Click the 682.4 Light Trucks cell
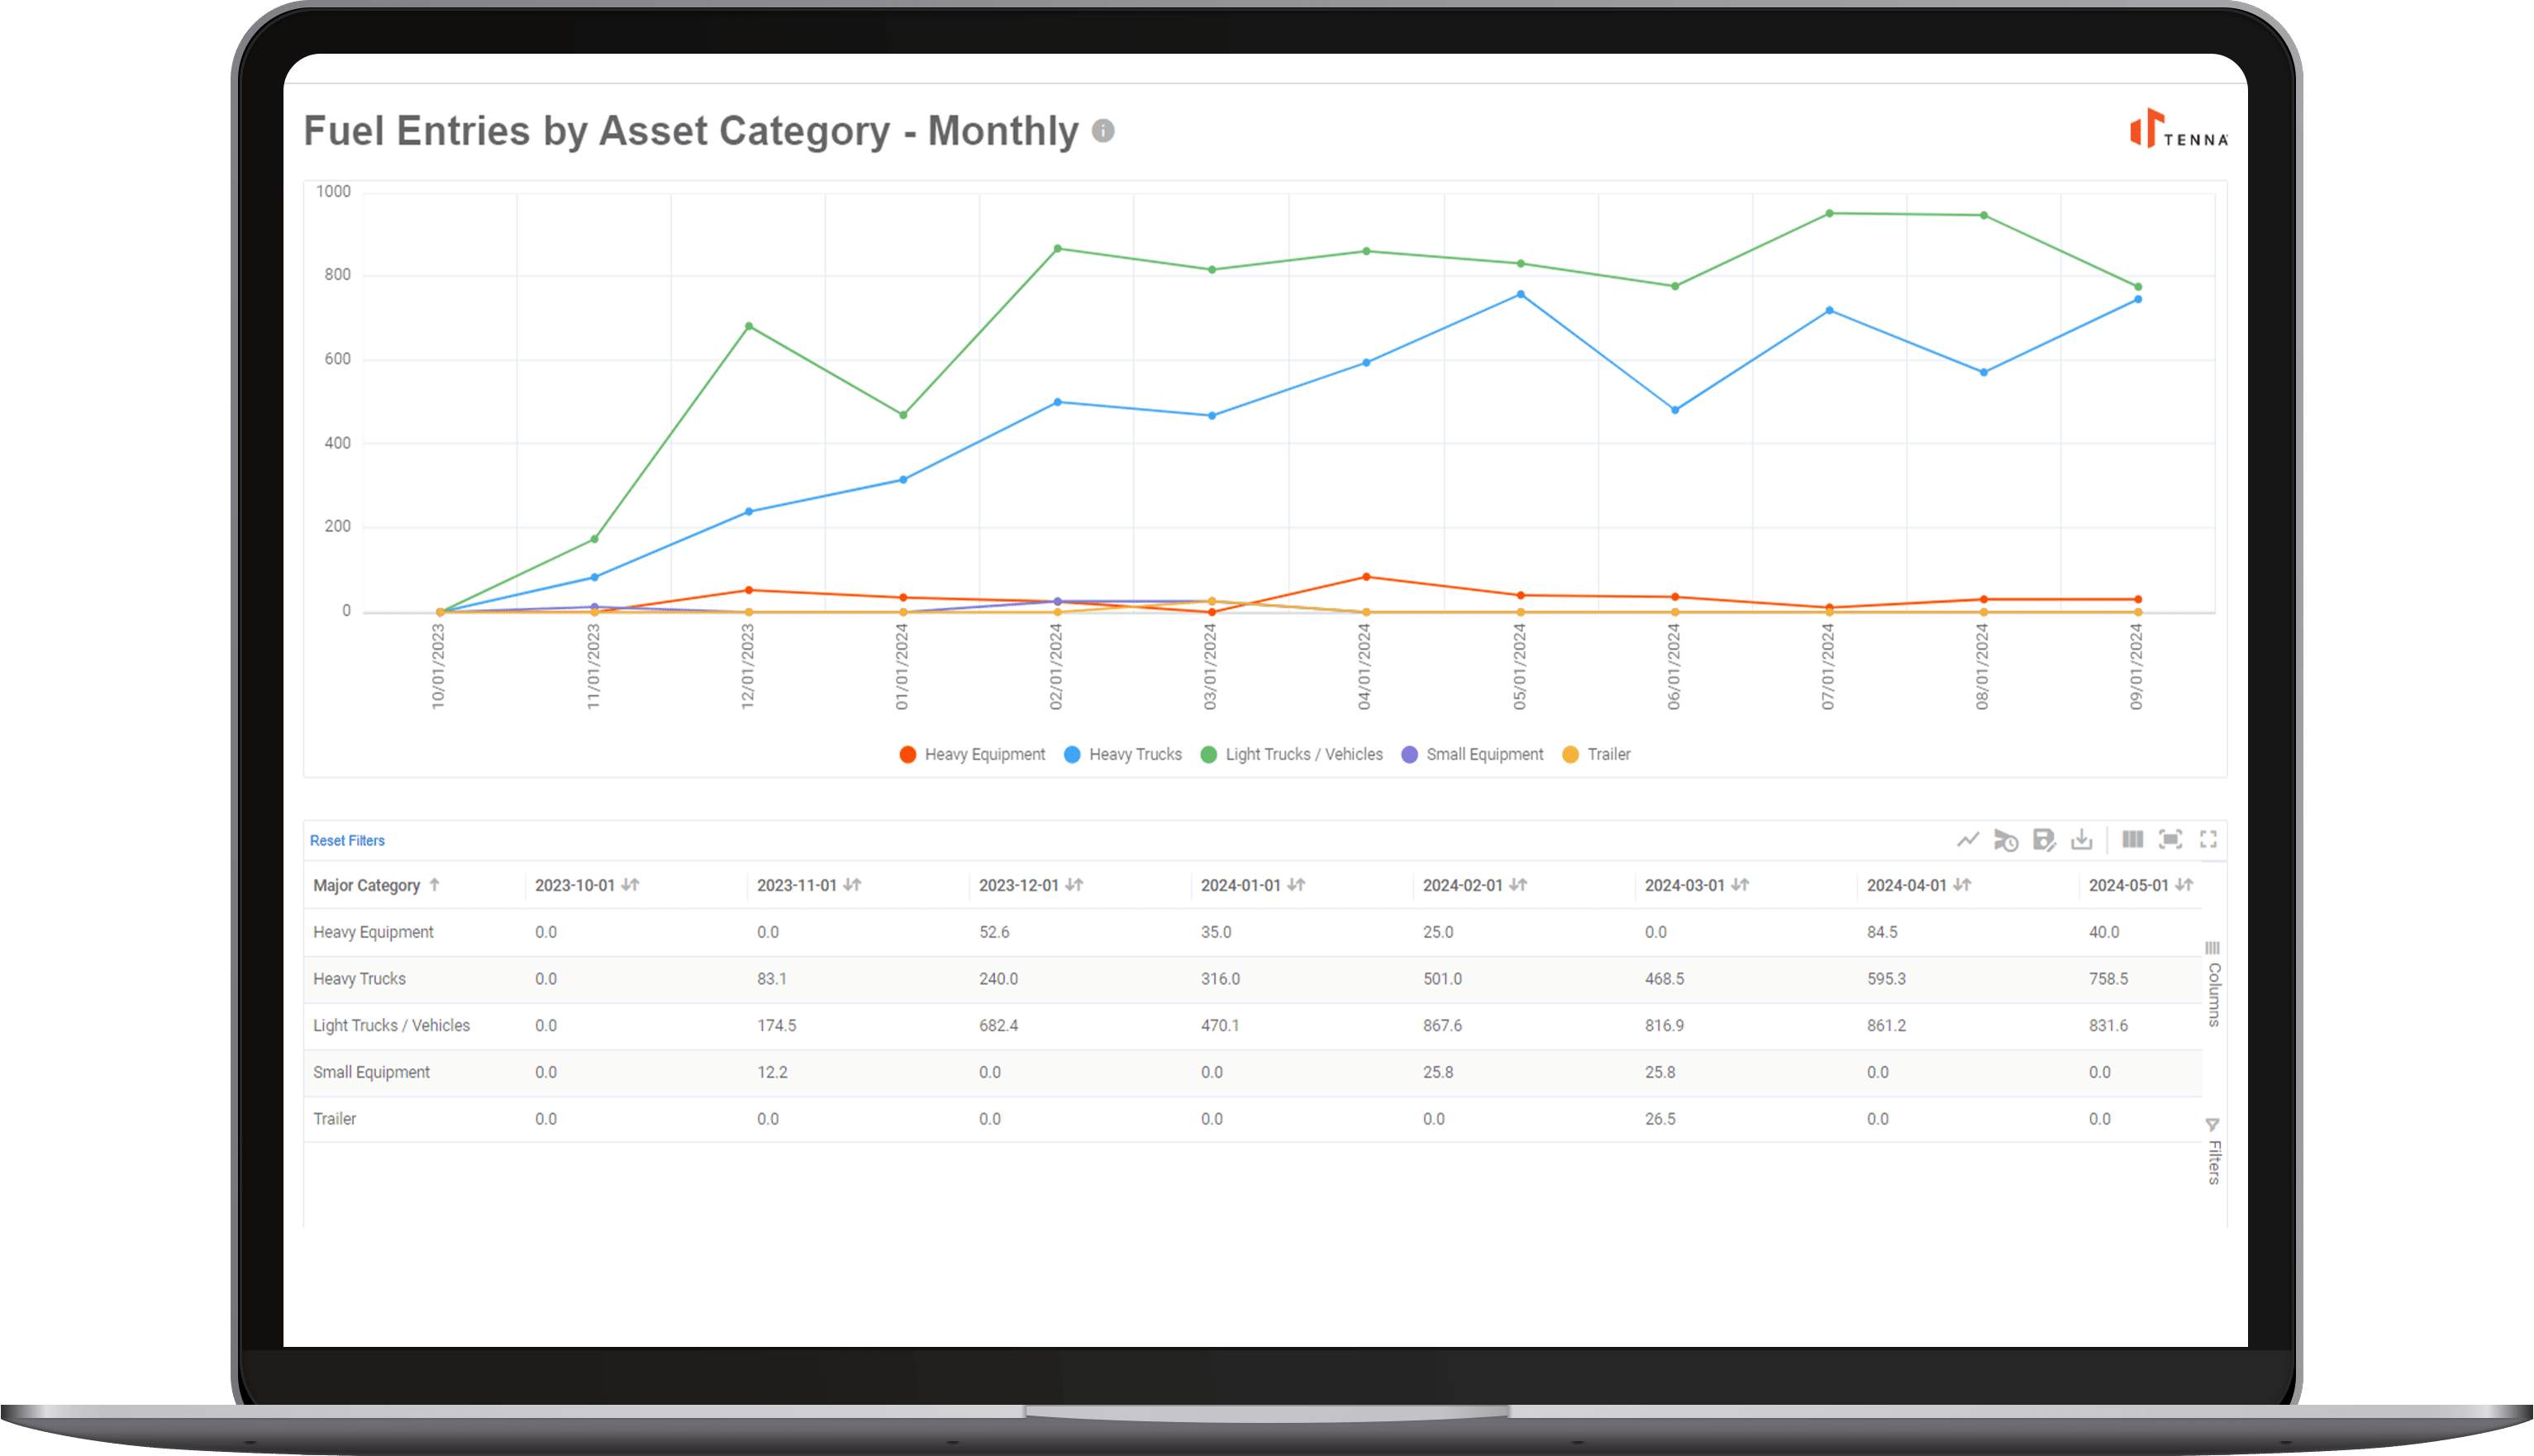This screenshot has height=1456, width=2534. coord(998,1026)
